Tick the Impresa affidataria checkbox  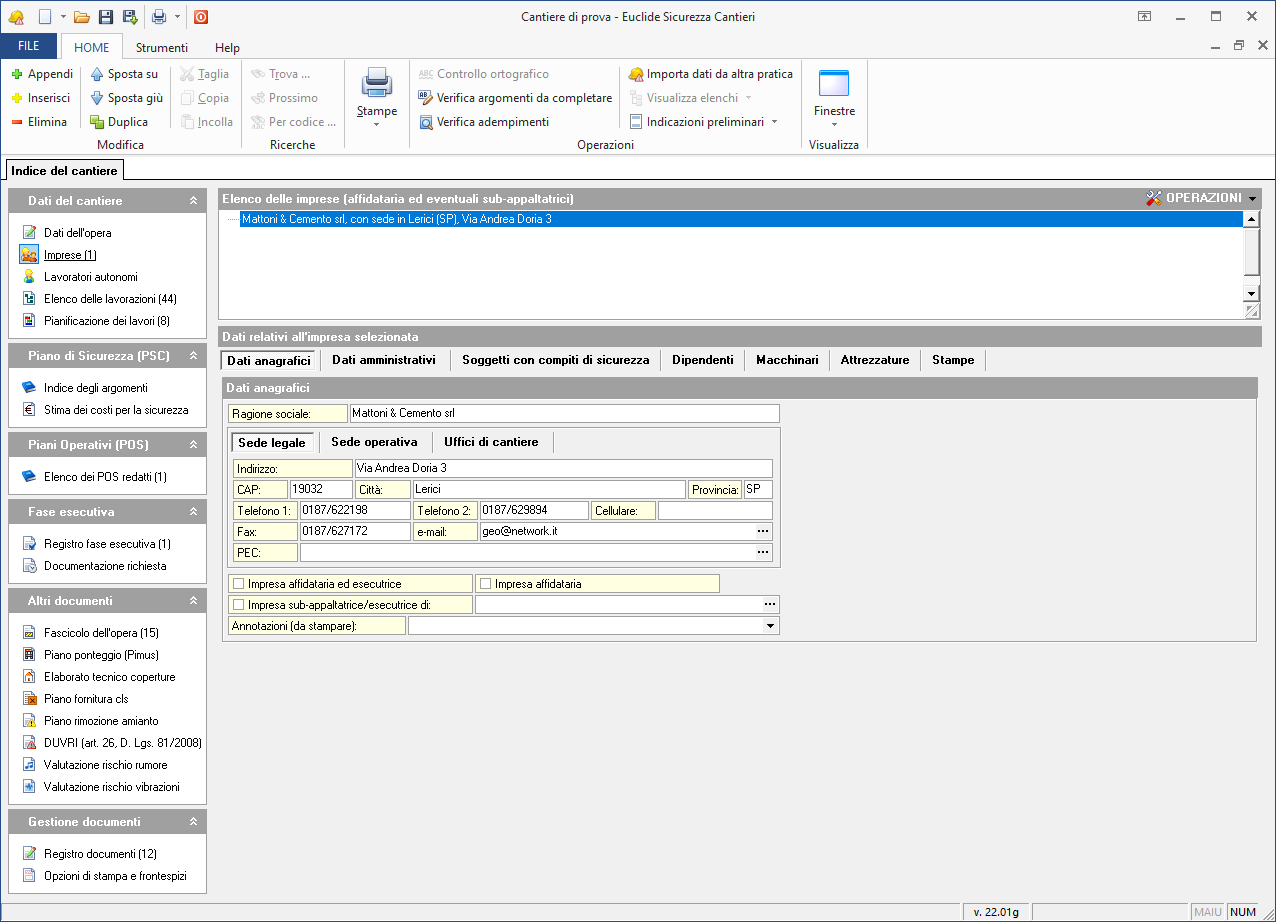pos(486,584)
